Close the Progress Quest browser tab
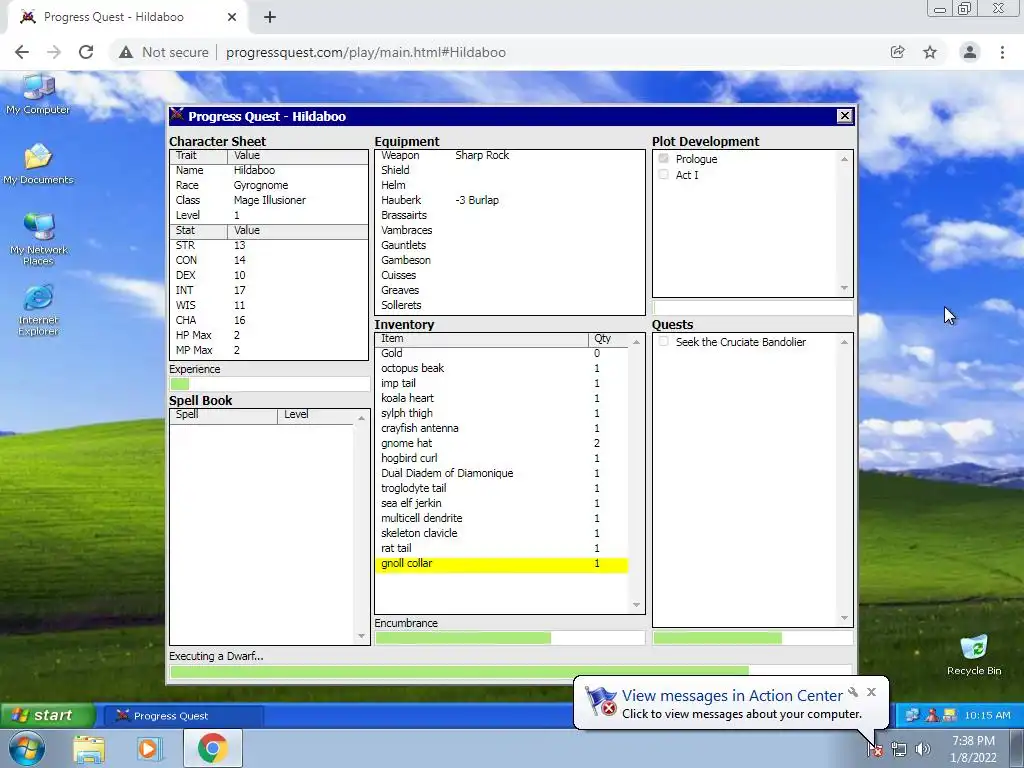This screenshot has width=1024, height=768. click(x=232, y=17)
